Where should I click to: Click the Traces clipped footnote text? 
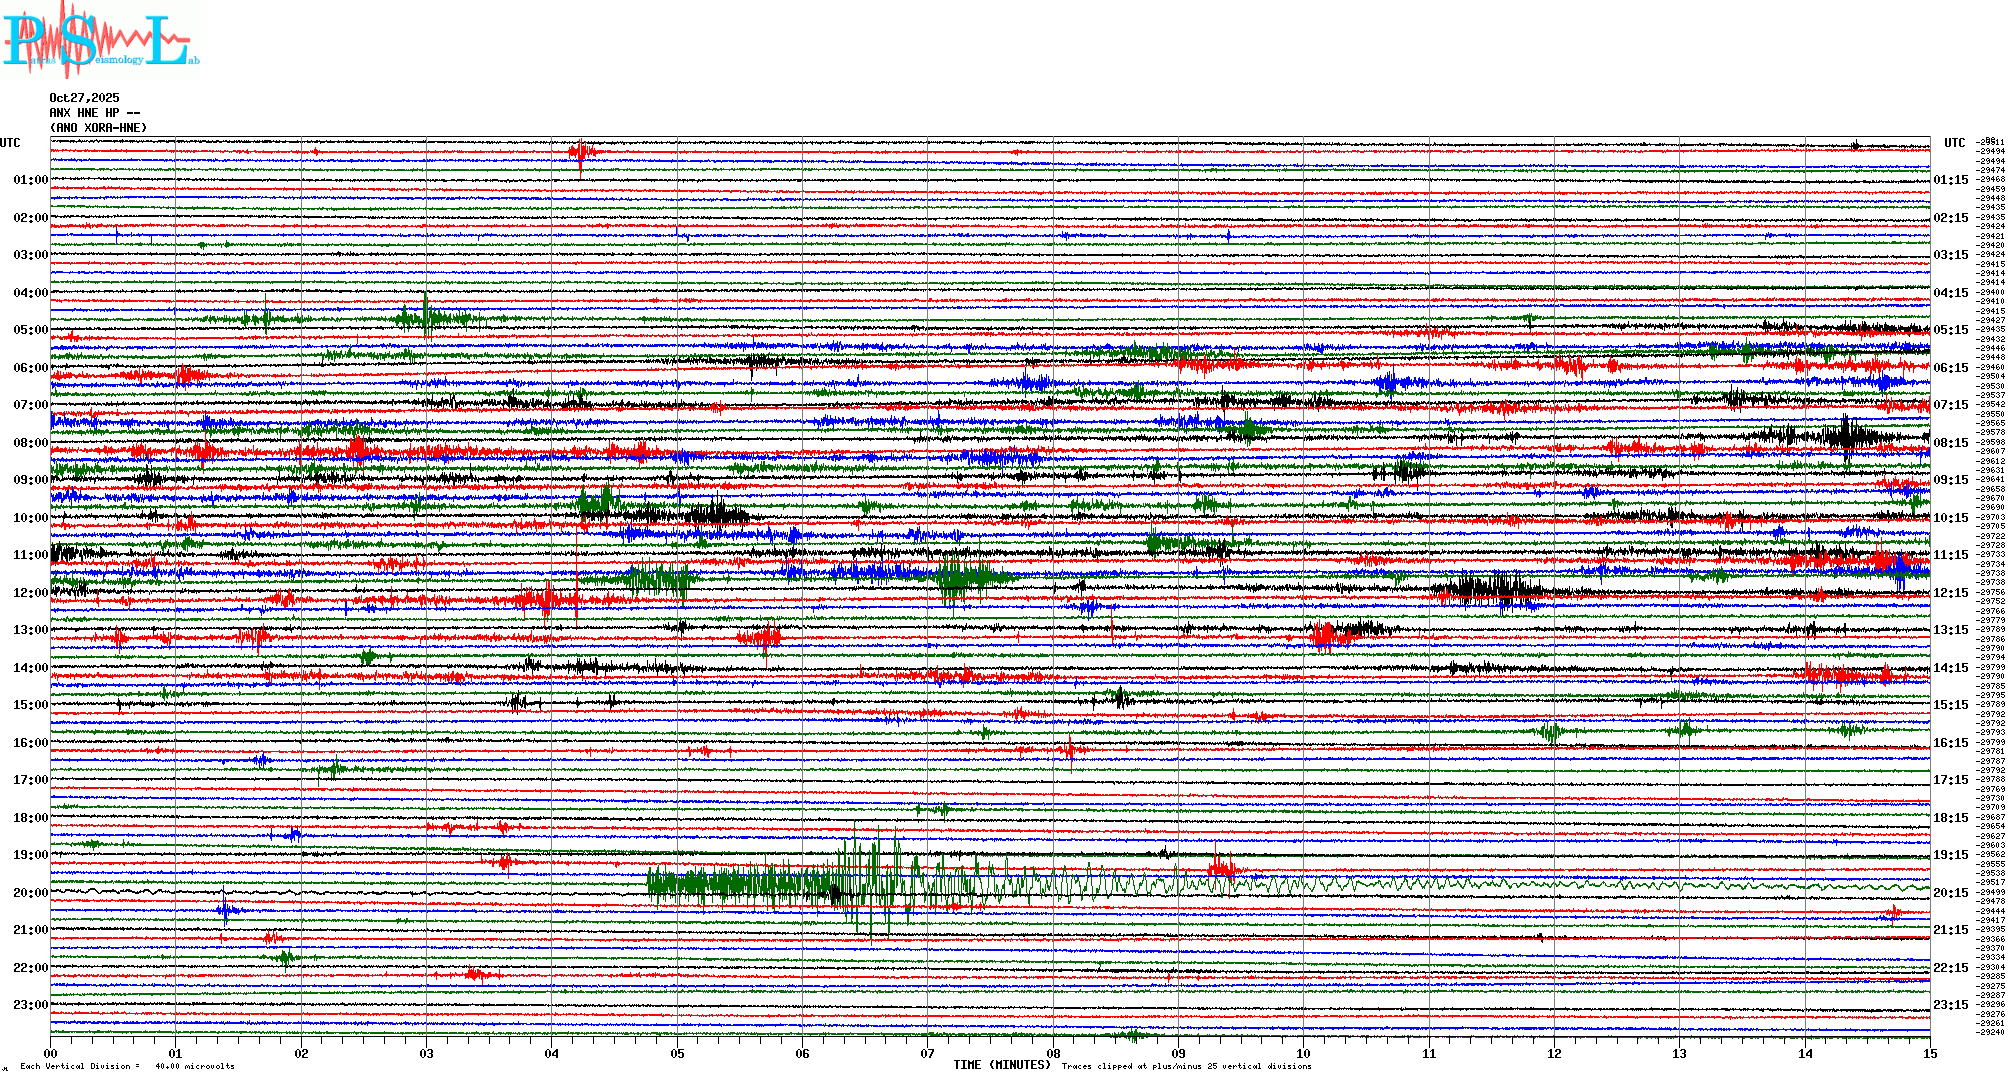click(x=1186, y=1066)
